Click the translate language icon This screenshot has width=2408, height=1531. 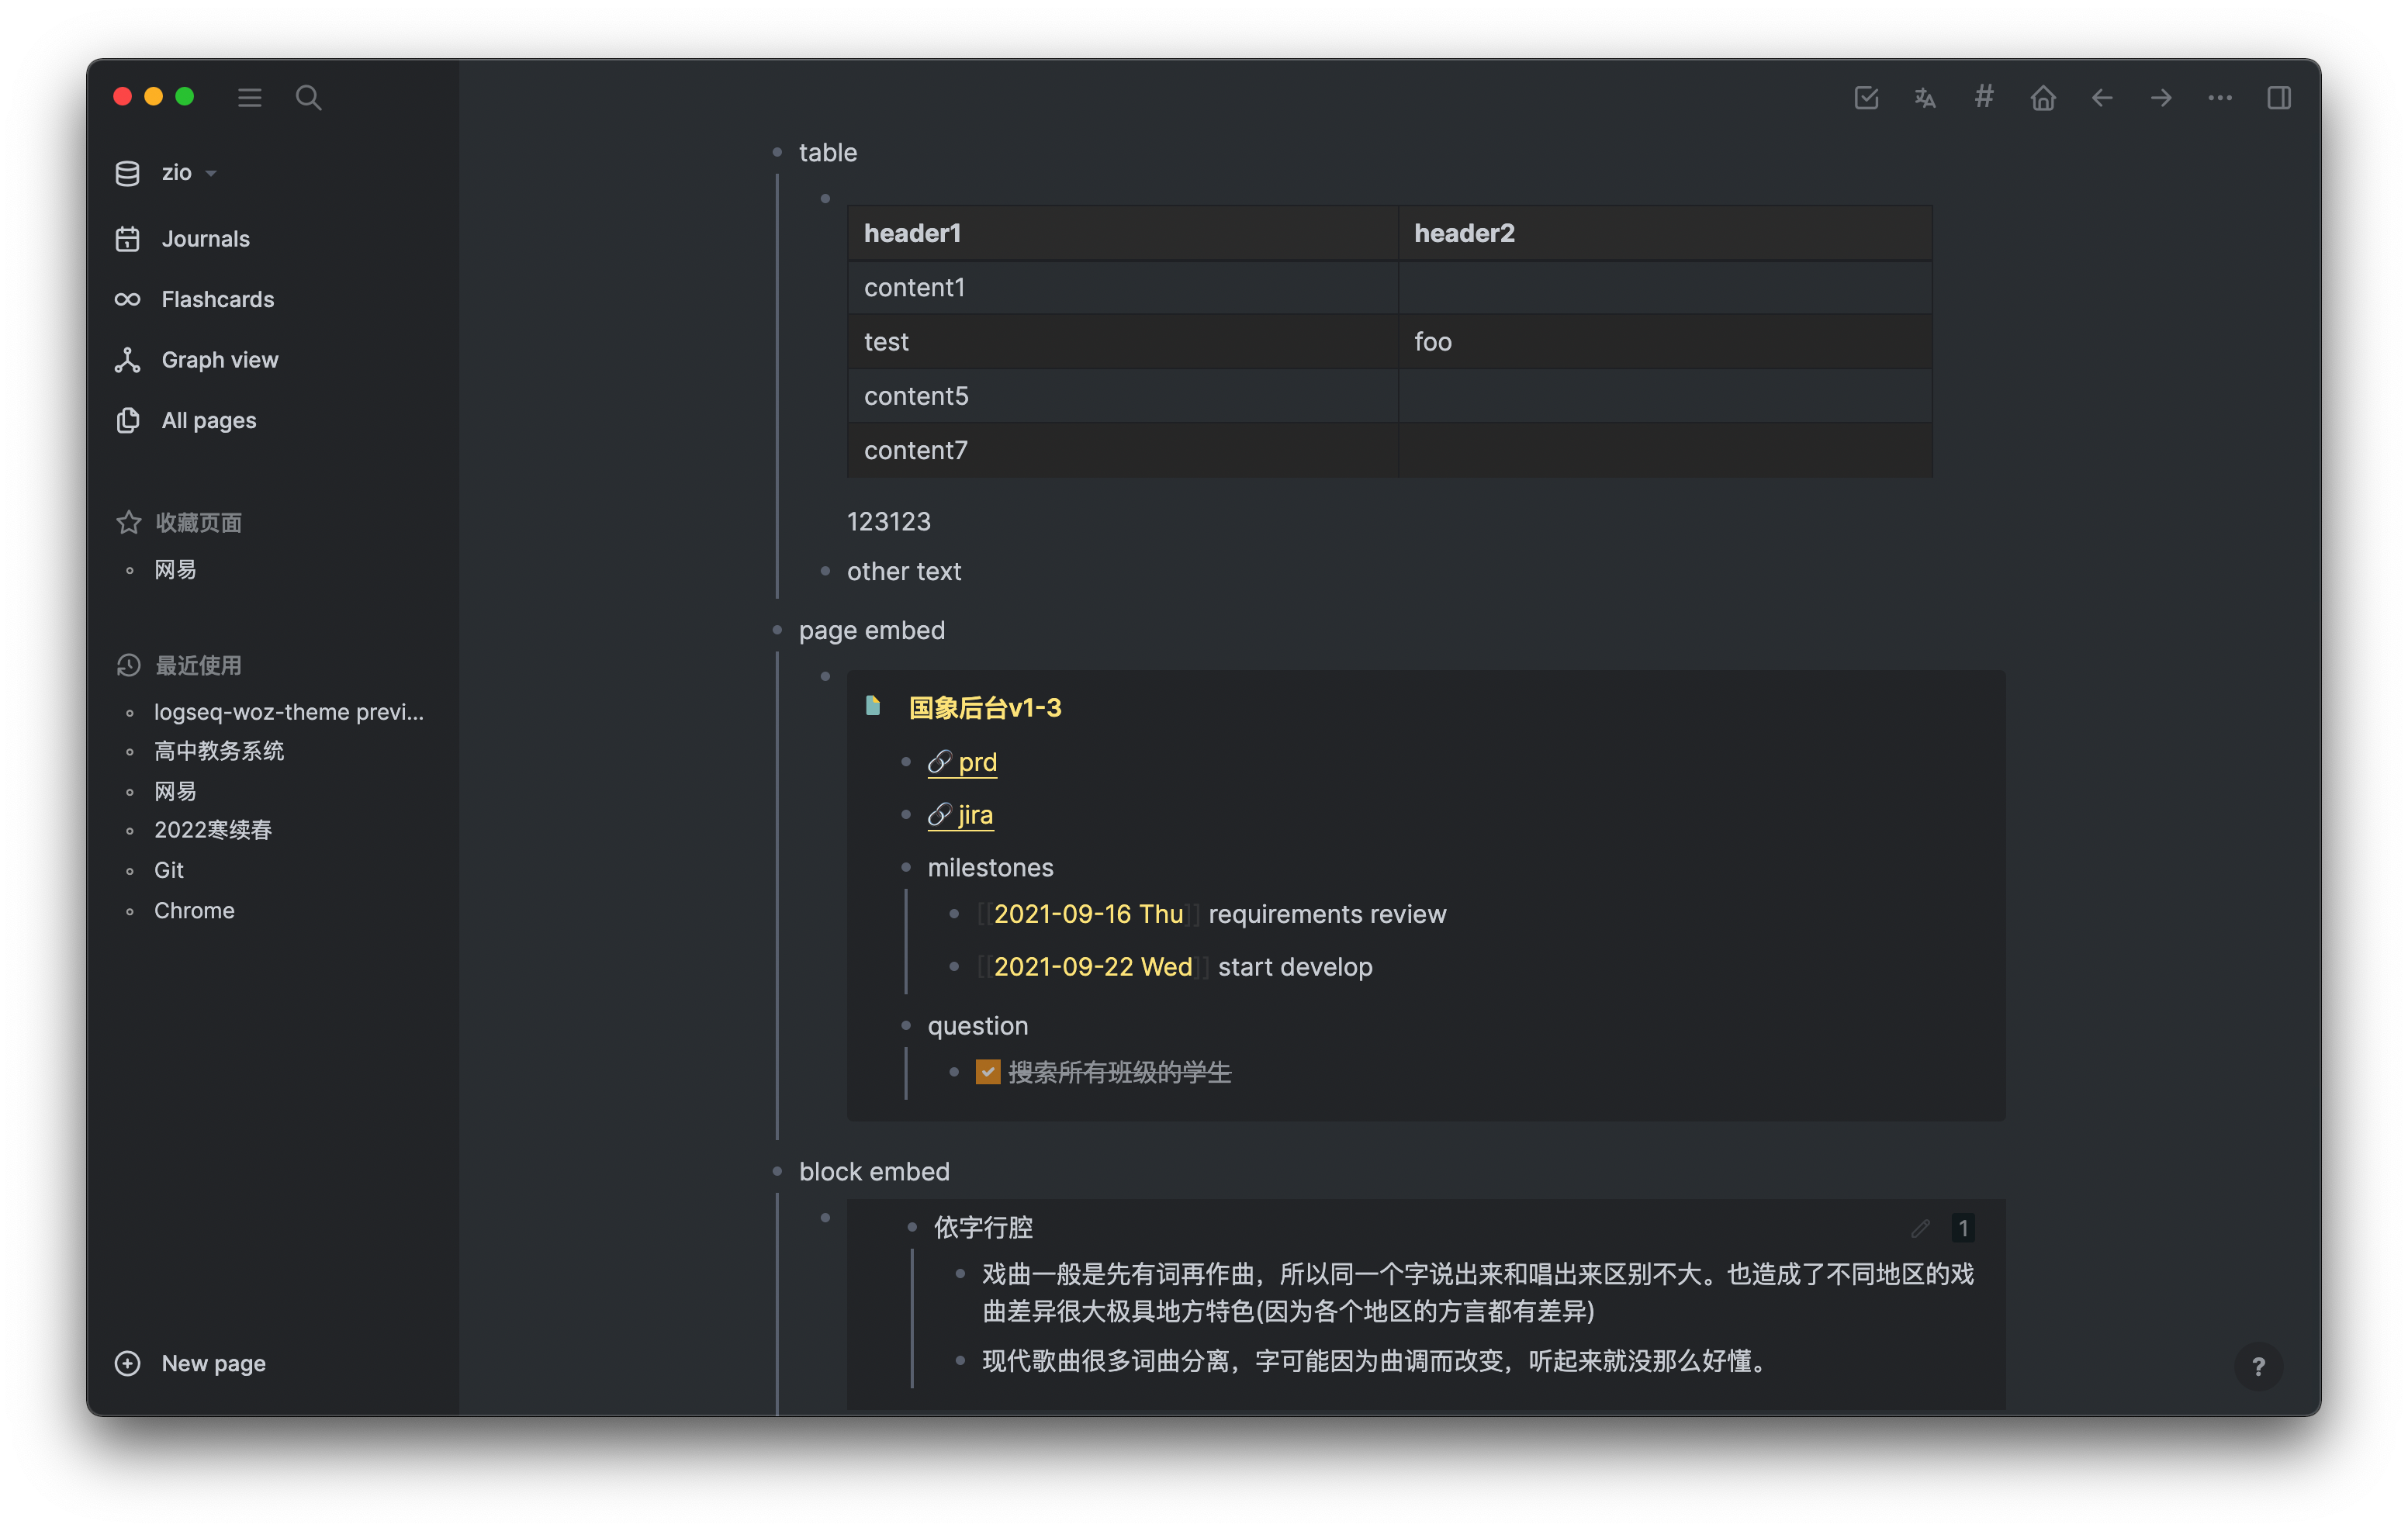[x=1925, y=97]
